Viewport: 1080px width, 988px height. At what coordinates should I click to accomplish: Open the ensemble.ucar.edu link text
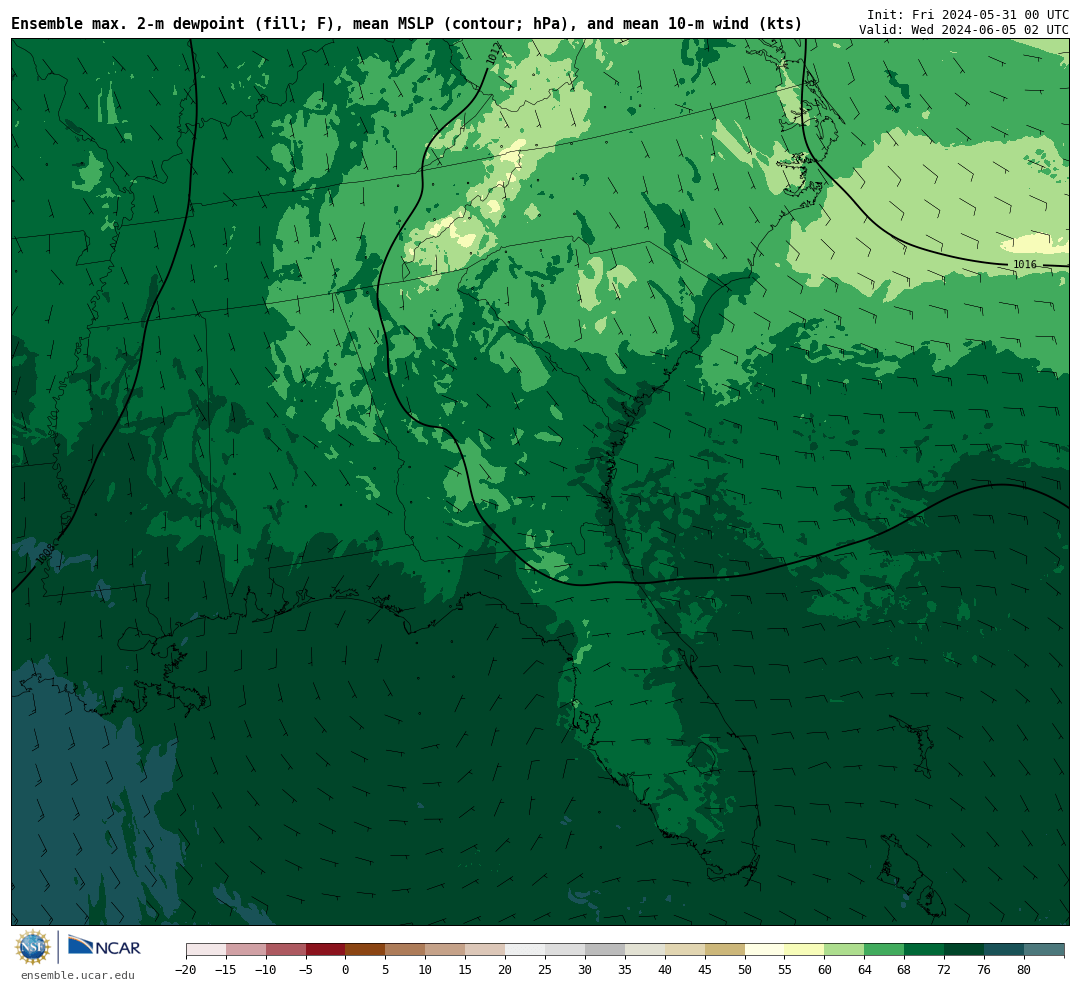[x=77, y=975]
